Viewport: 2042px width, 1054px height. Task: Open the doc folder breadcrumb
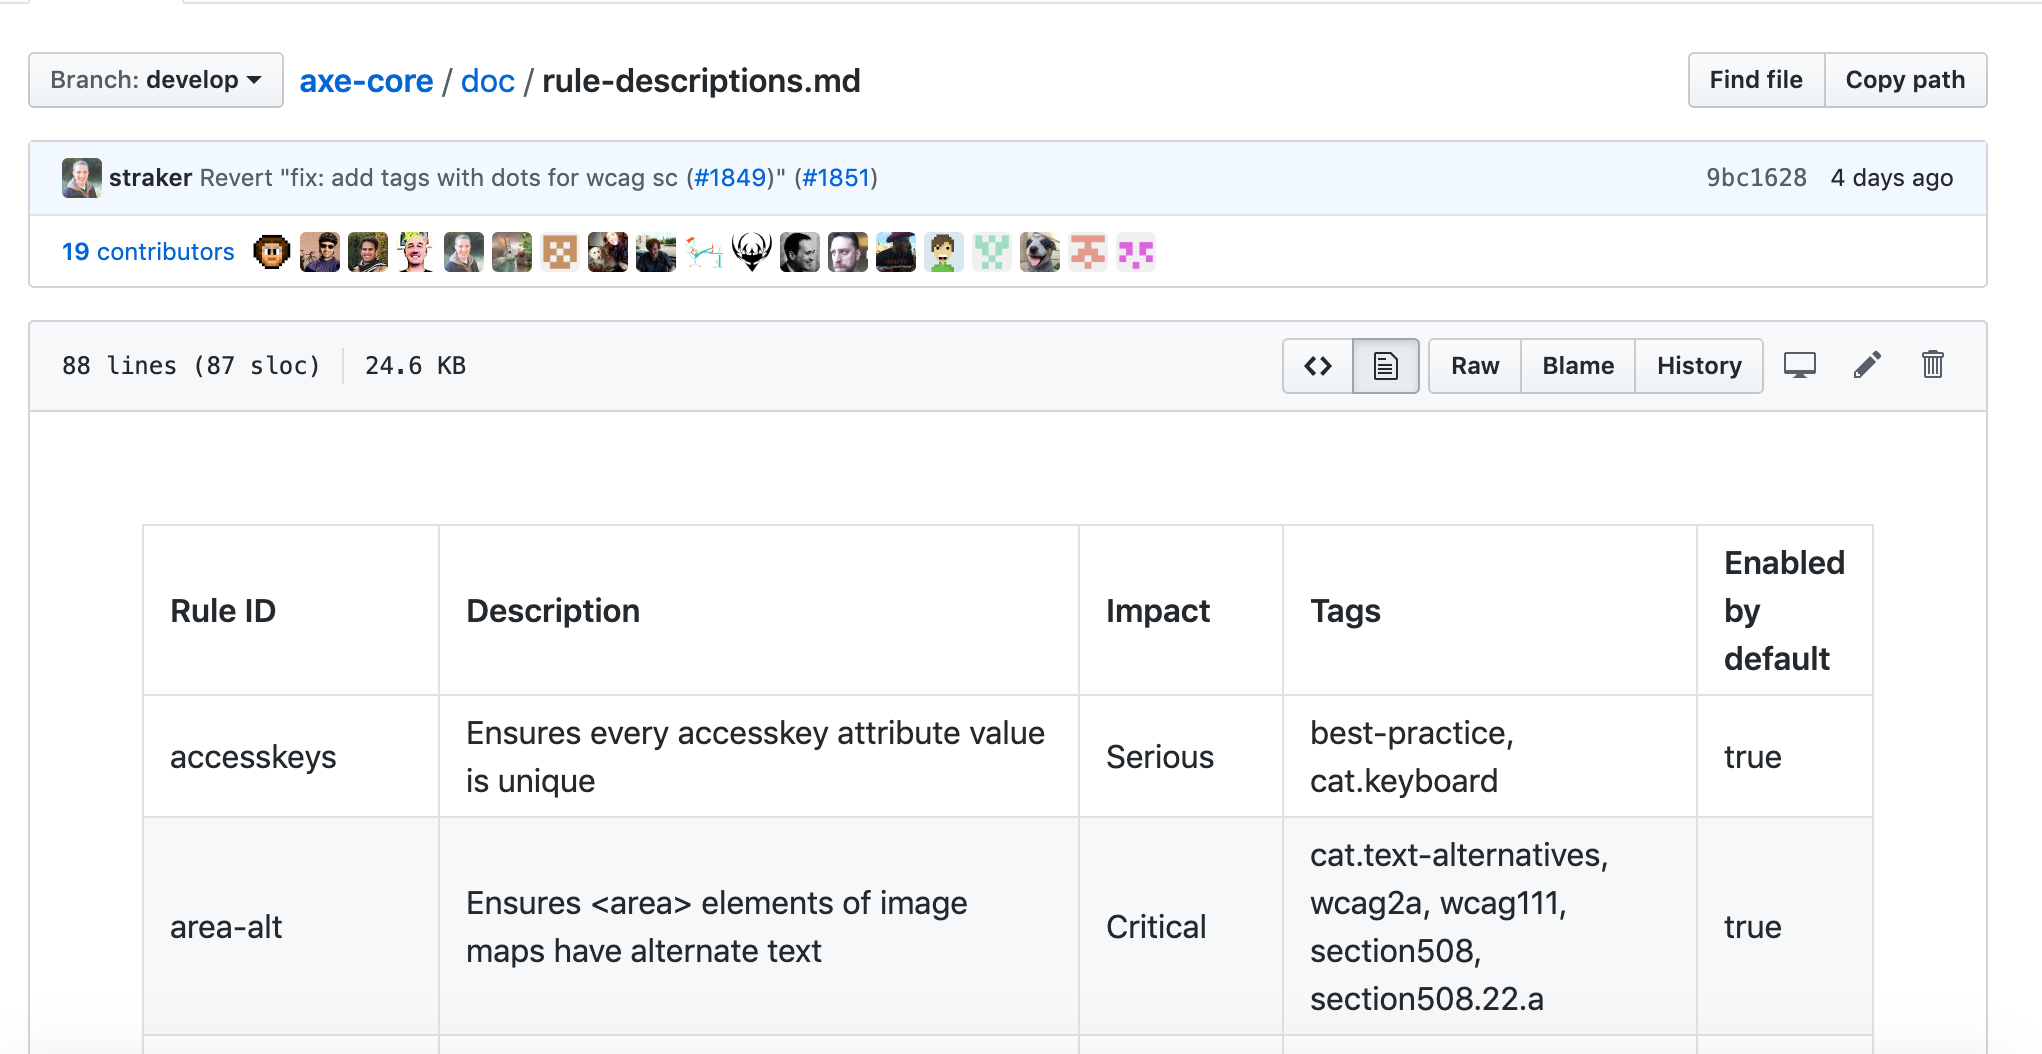487,80
